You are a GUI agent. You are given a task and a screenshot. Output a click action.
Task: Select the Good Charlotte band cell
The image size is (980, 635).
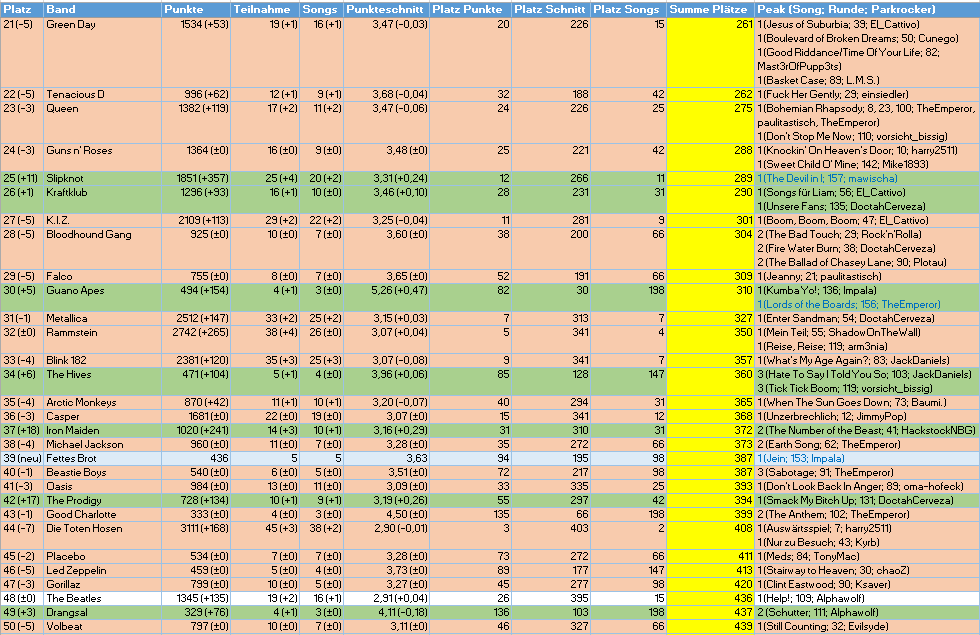(102, 514)
